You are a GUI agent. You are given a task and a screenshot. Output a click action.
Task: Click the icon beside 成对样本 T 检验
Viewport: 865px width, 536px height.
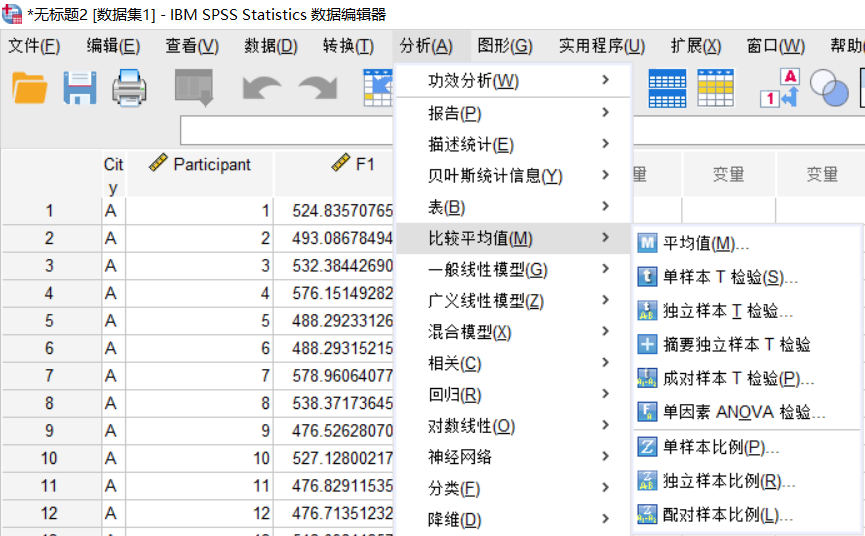click(647, 378)
